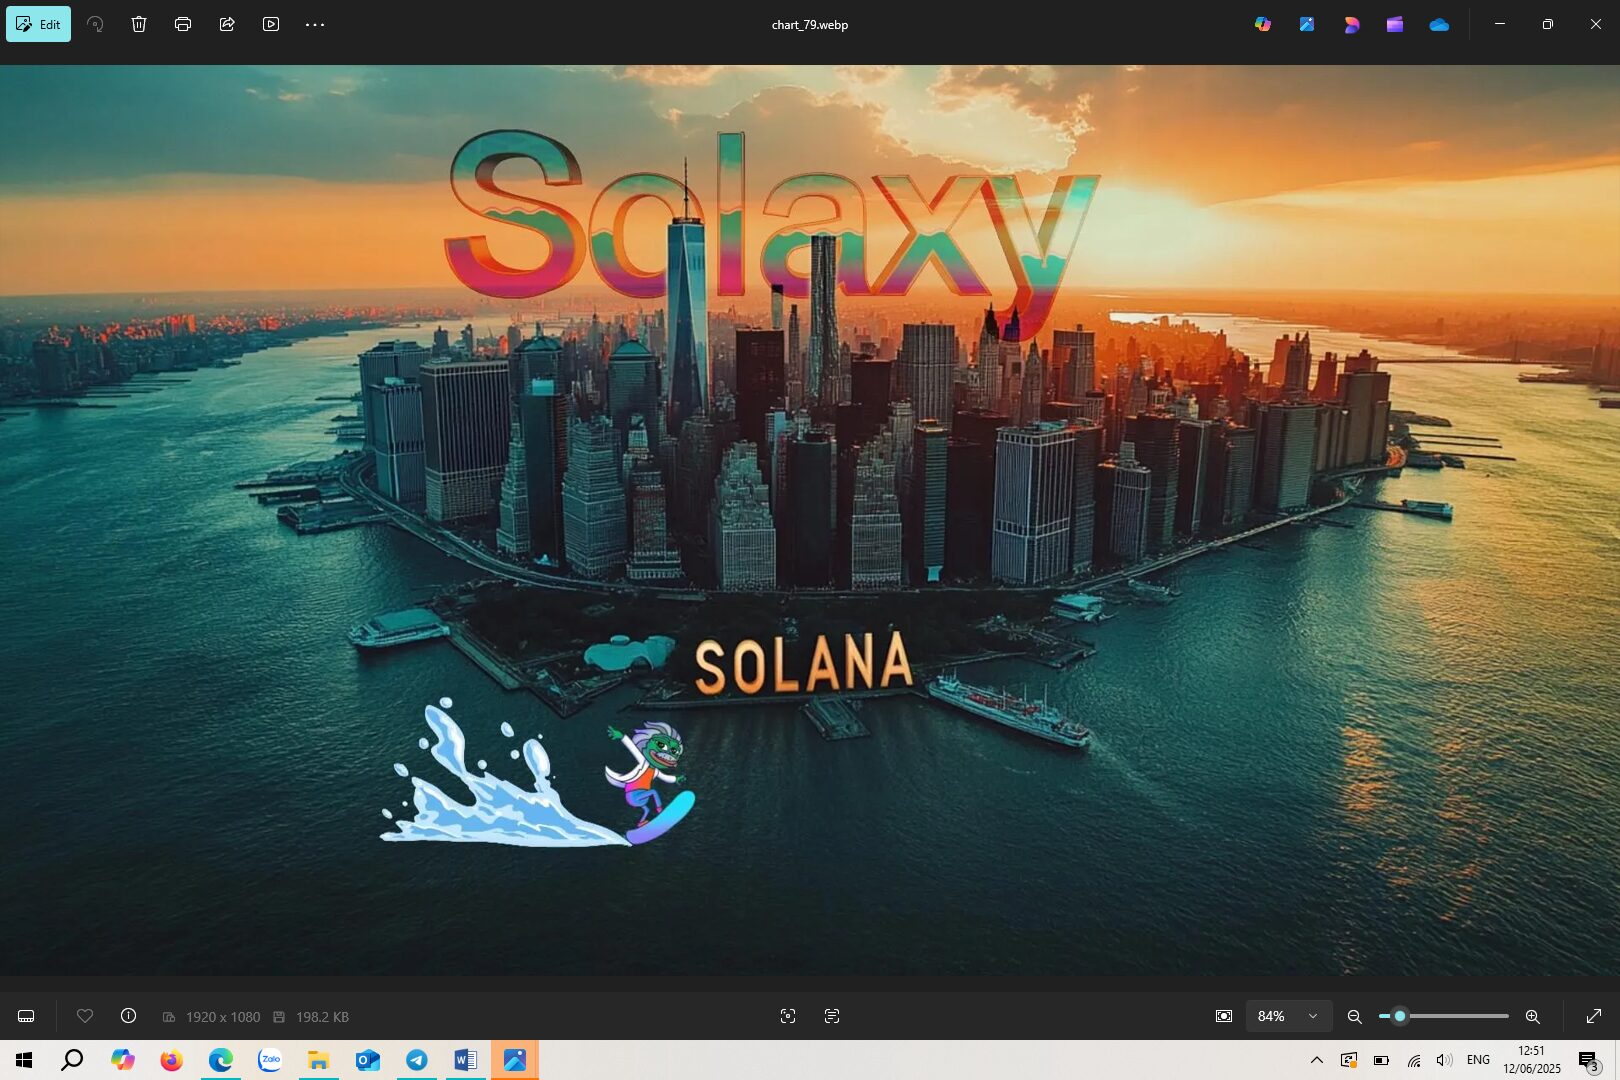Open the Edit image button
Viewport: 1620px width, 1080px height.
[38, 24]
